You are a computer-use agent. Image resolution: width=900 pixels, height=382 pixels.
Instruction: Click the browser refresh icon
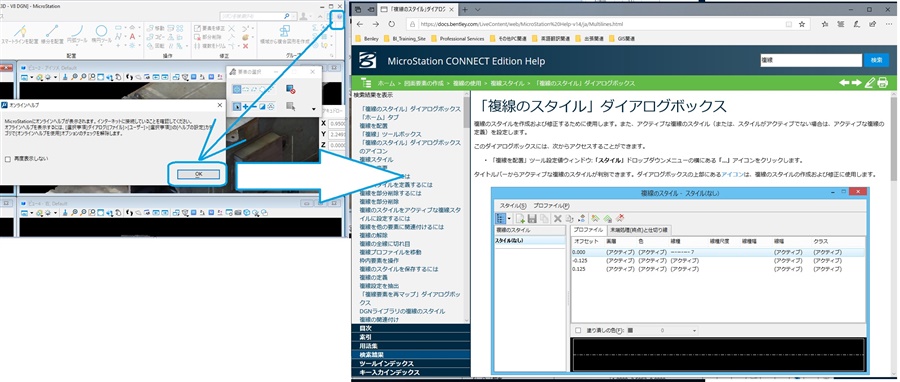391,25
